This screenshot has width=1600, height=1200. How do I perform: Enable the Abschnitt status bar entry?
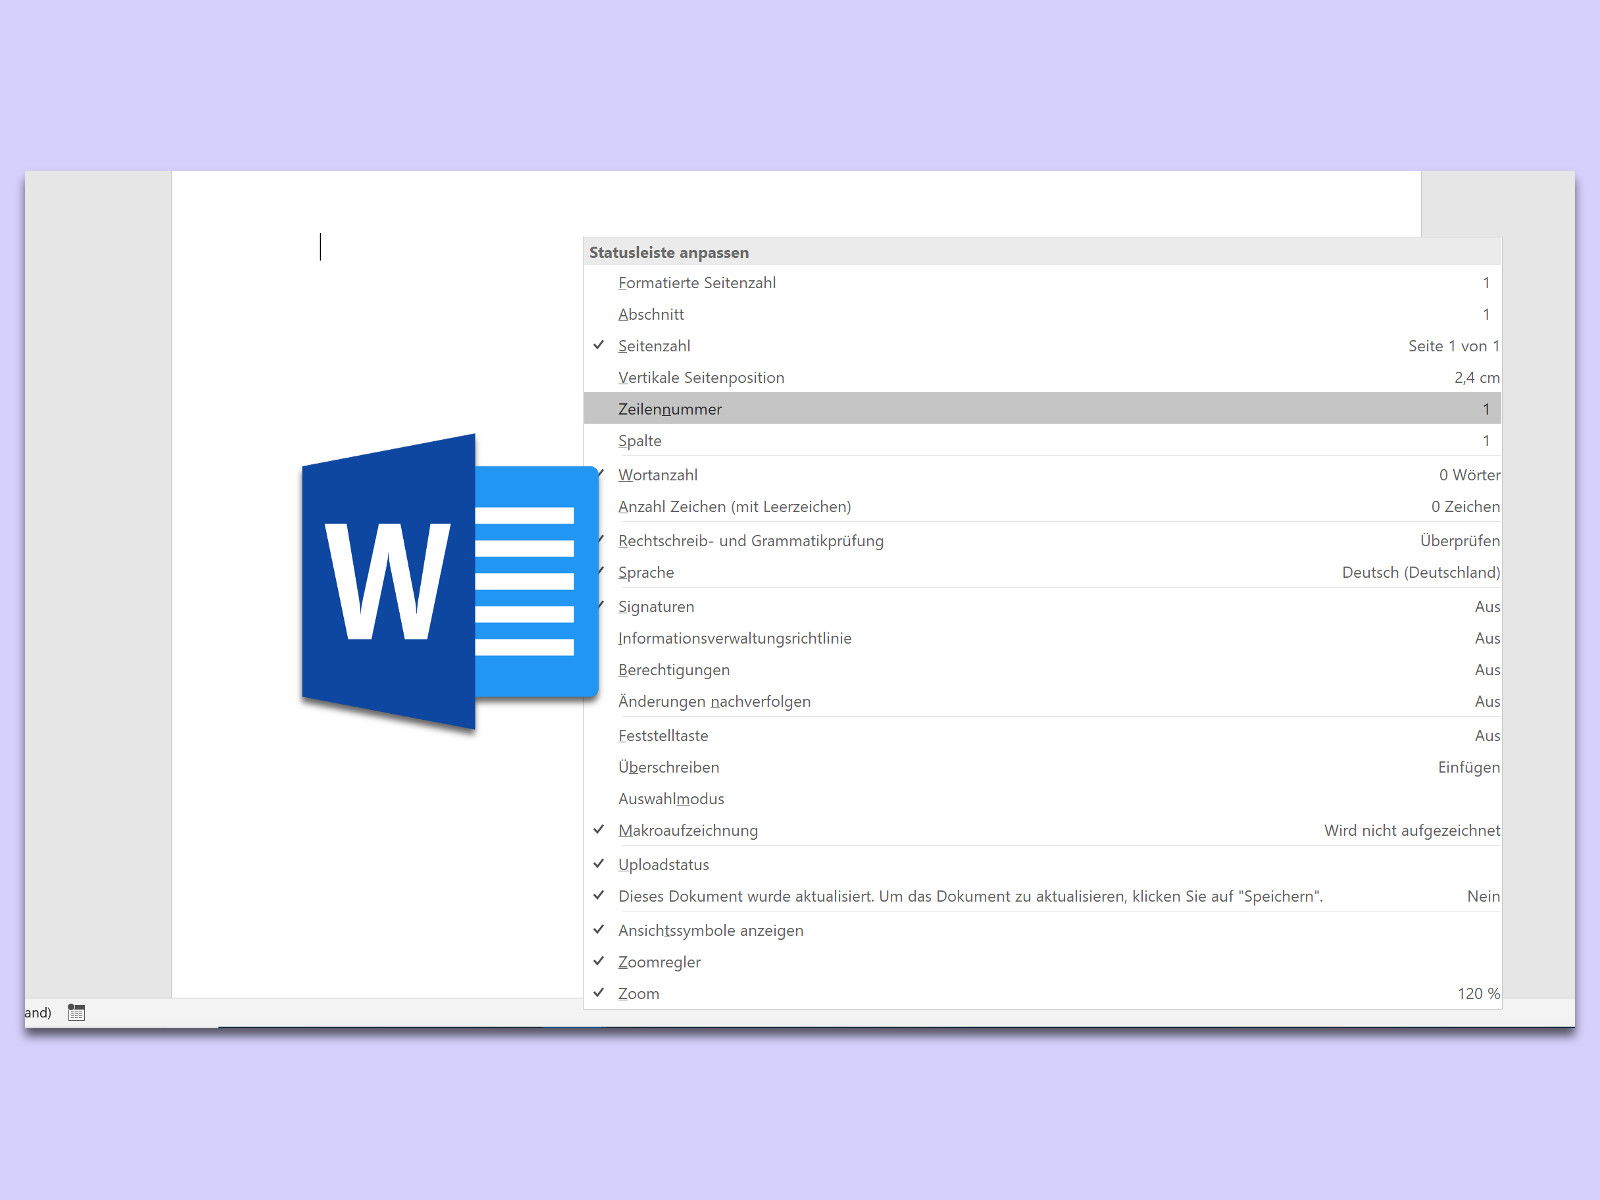[1042, 314]
